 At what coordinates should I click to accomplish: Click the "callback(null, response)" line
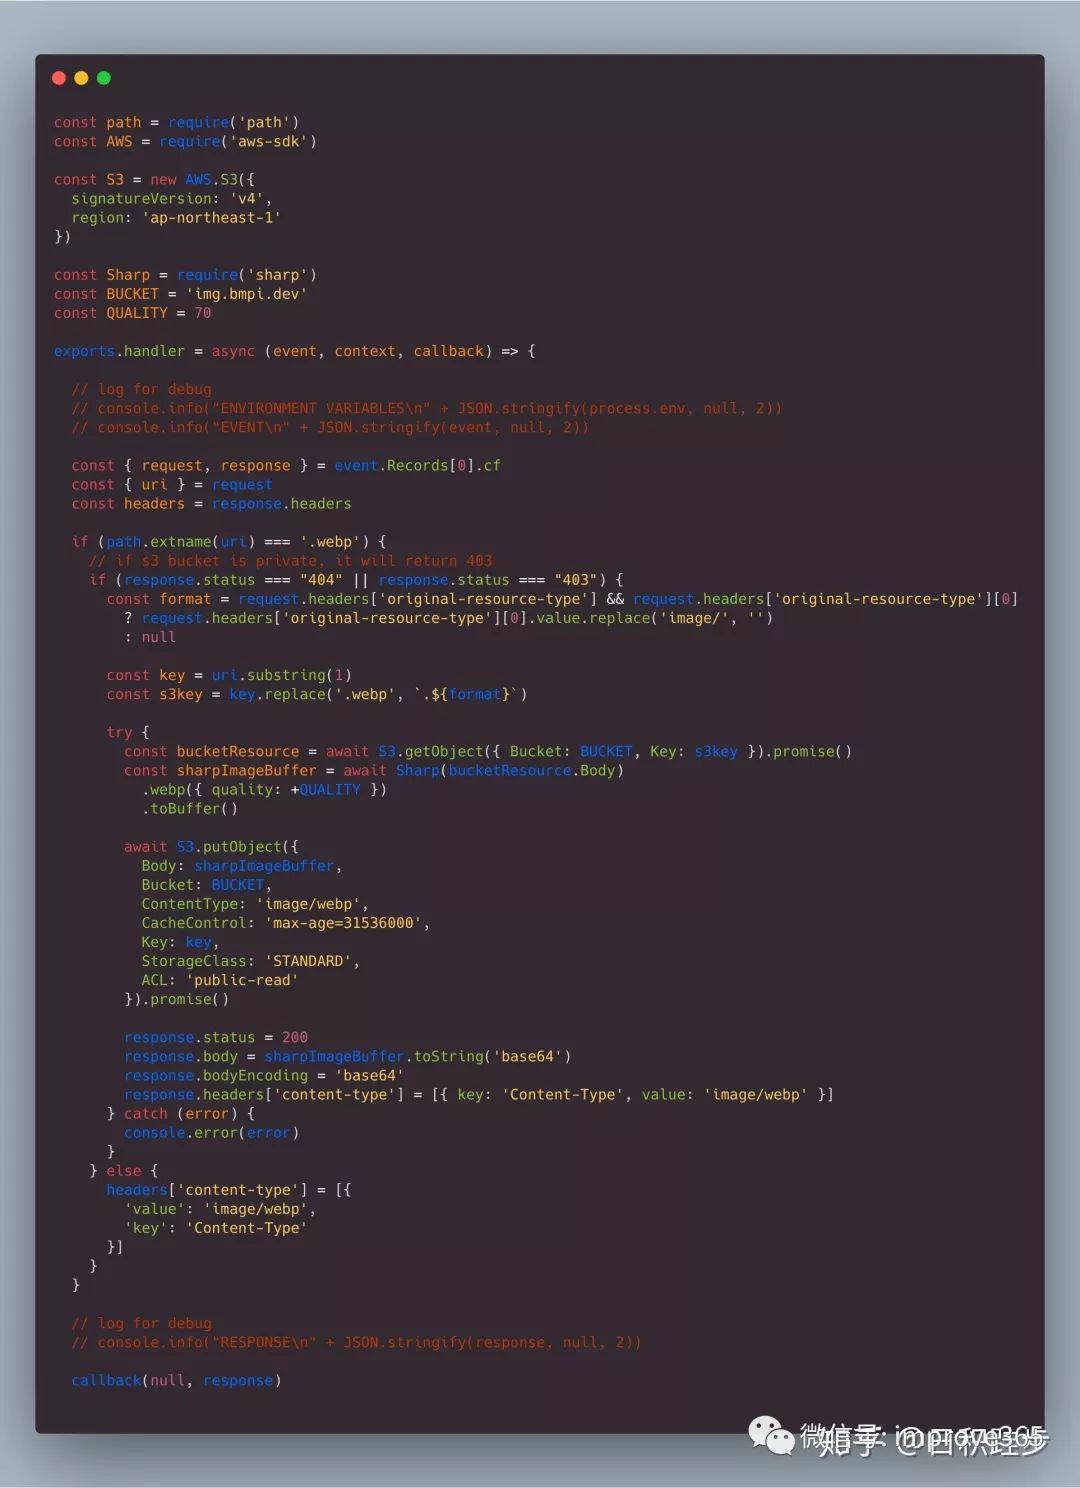pos(176,1381)
